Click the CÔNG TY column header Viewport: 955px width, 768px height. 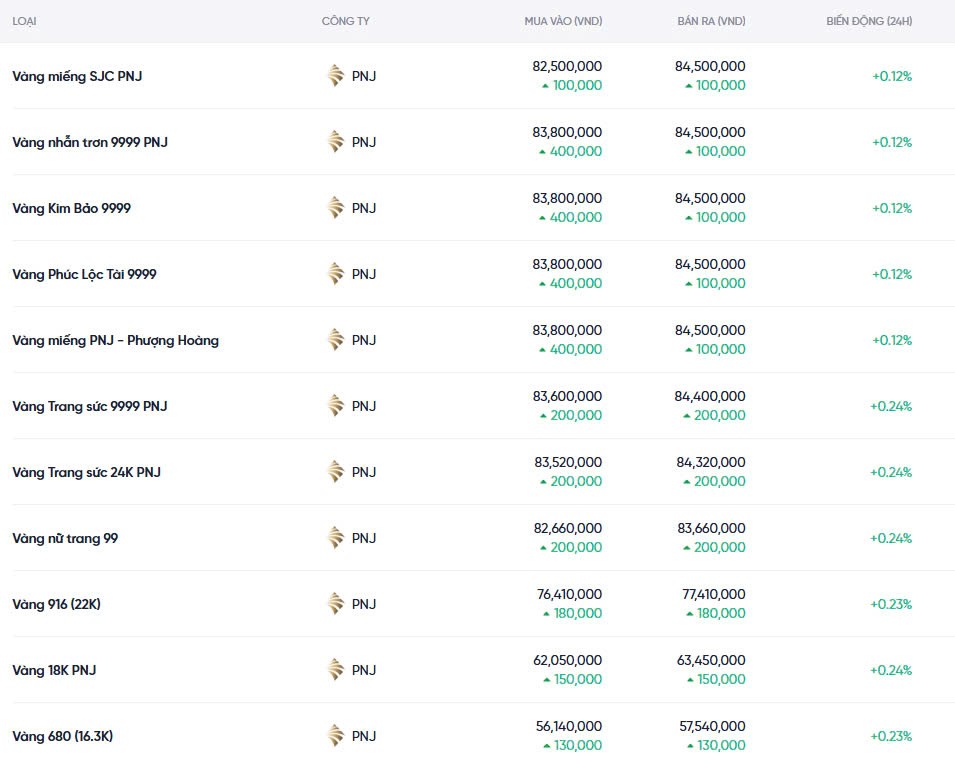345,21
